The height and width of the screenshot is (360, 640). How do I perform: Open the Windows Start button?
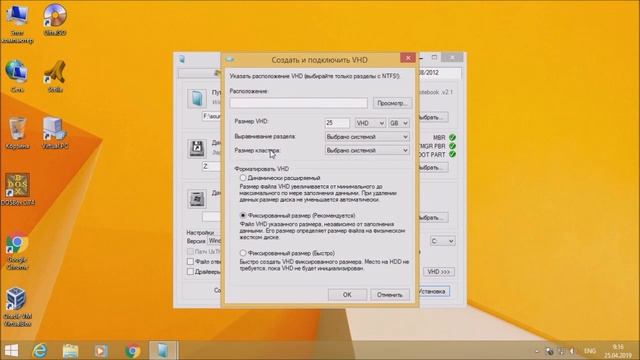tap(11, 351)
